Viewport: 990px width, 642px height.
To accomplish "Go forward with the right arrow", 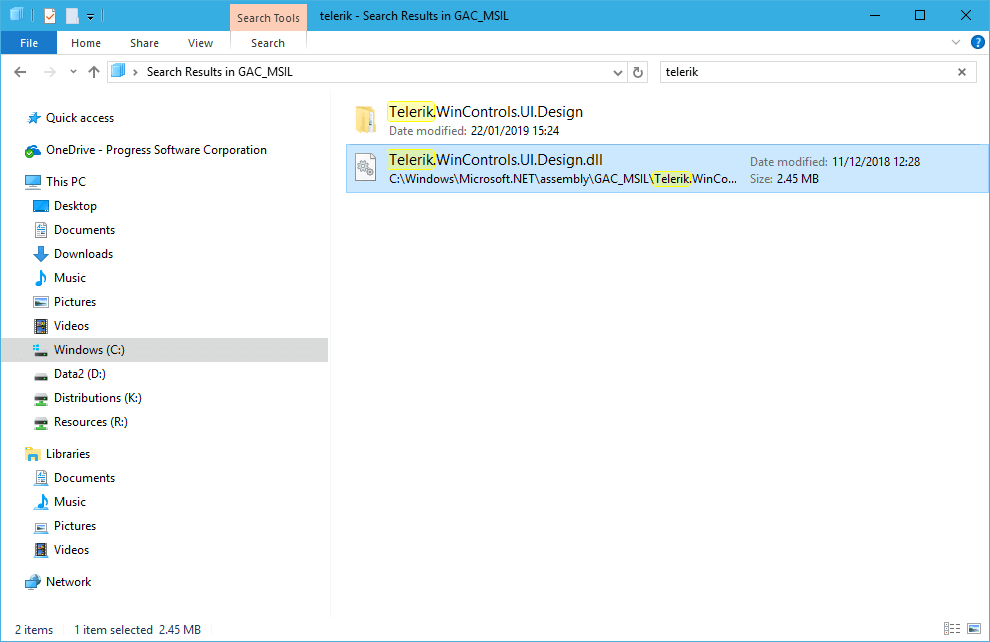I will [x=49, y=72].
